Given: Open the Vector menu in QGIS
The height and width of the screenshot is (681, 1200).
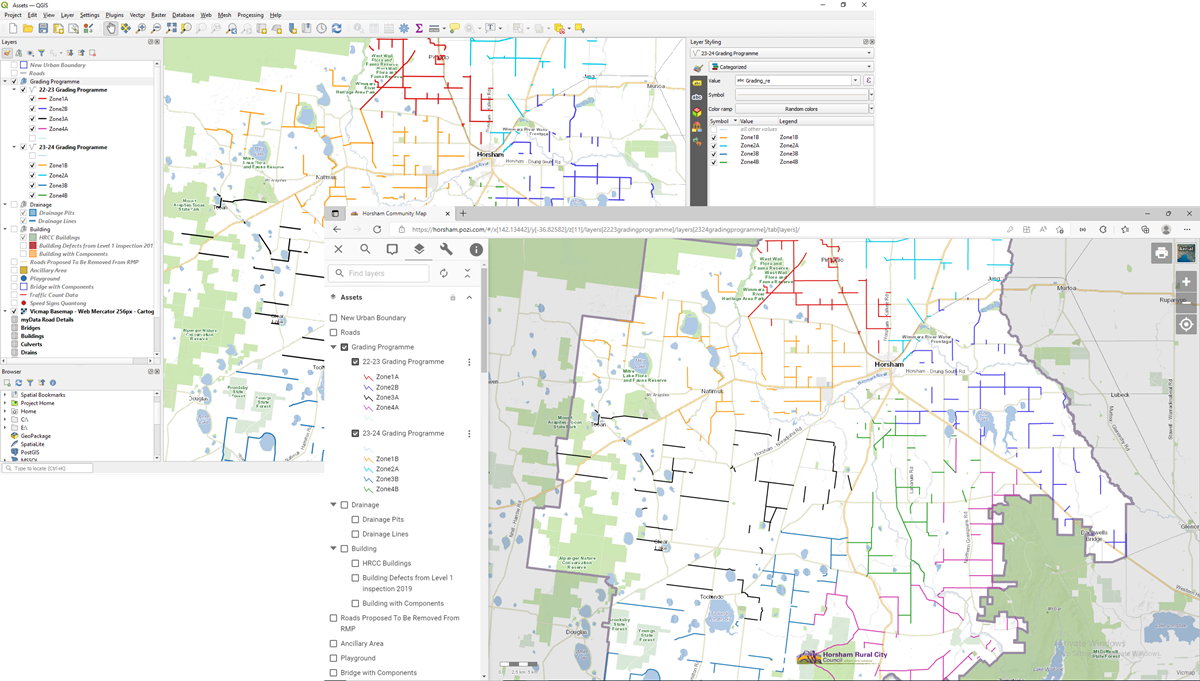Looking at the screenshot, I should (137, 15).
